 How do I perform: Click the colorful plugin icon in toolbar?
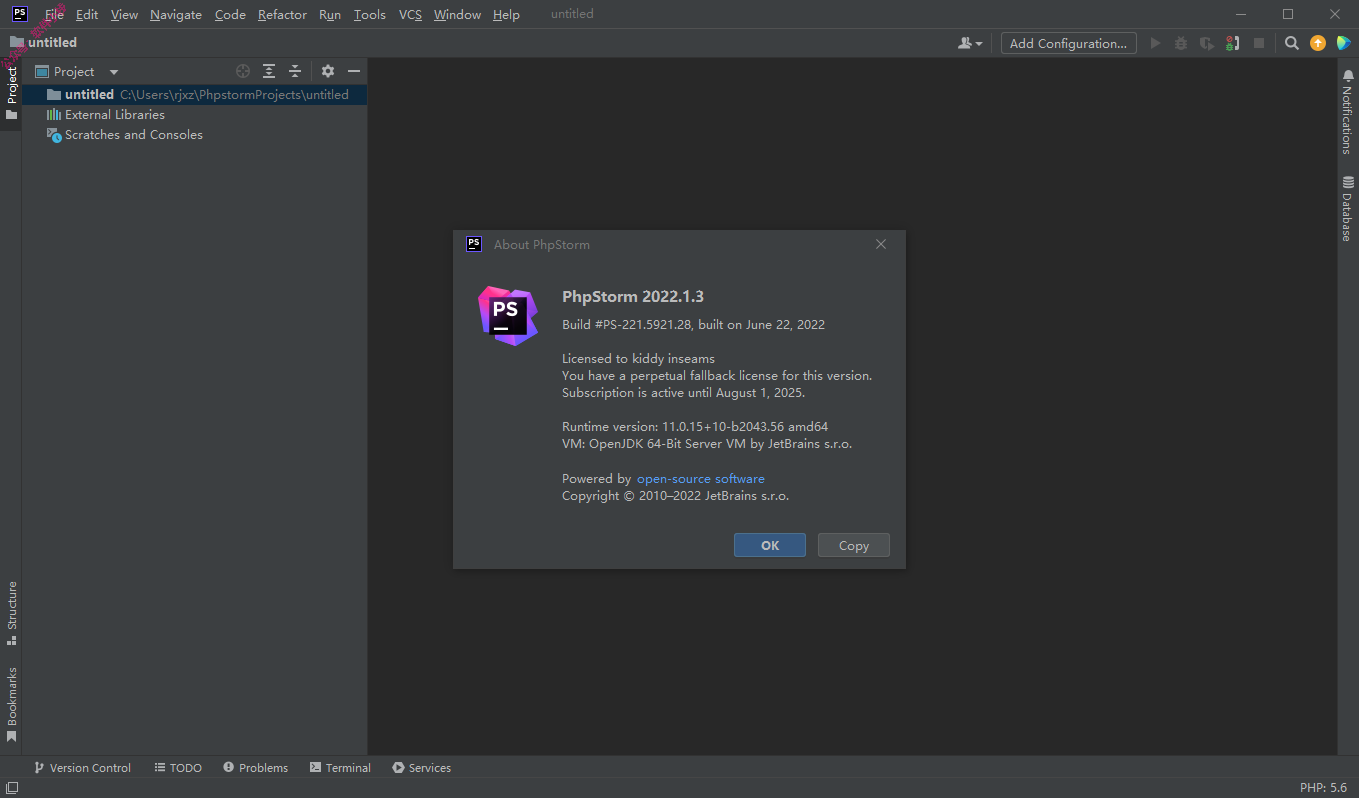pyautogui.click(x=1343, y=43)
